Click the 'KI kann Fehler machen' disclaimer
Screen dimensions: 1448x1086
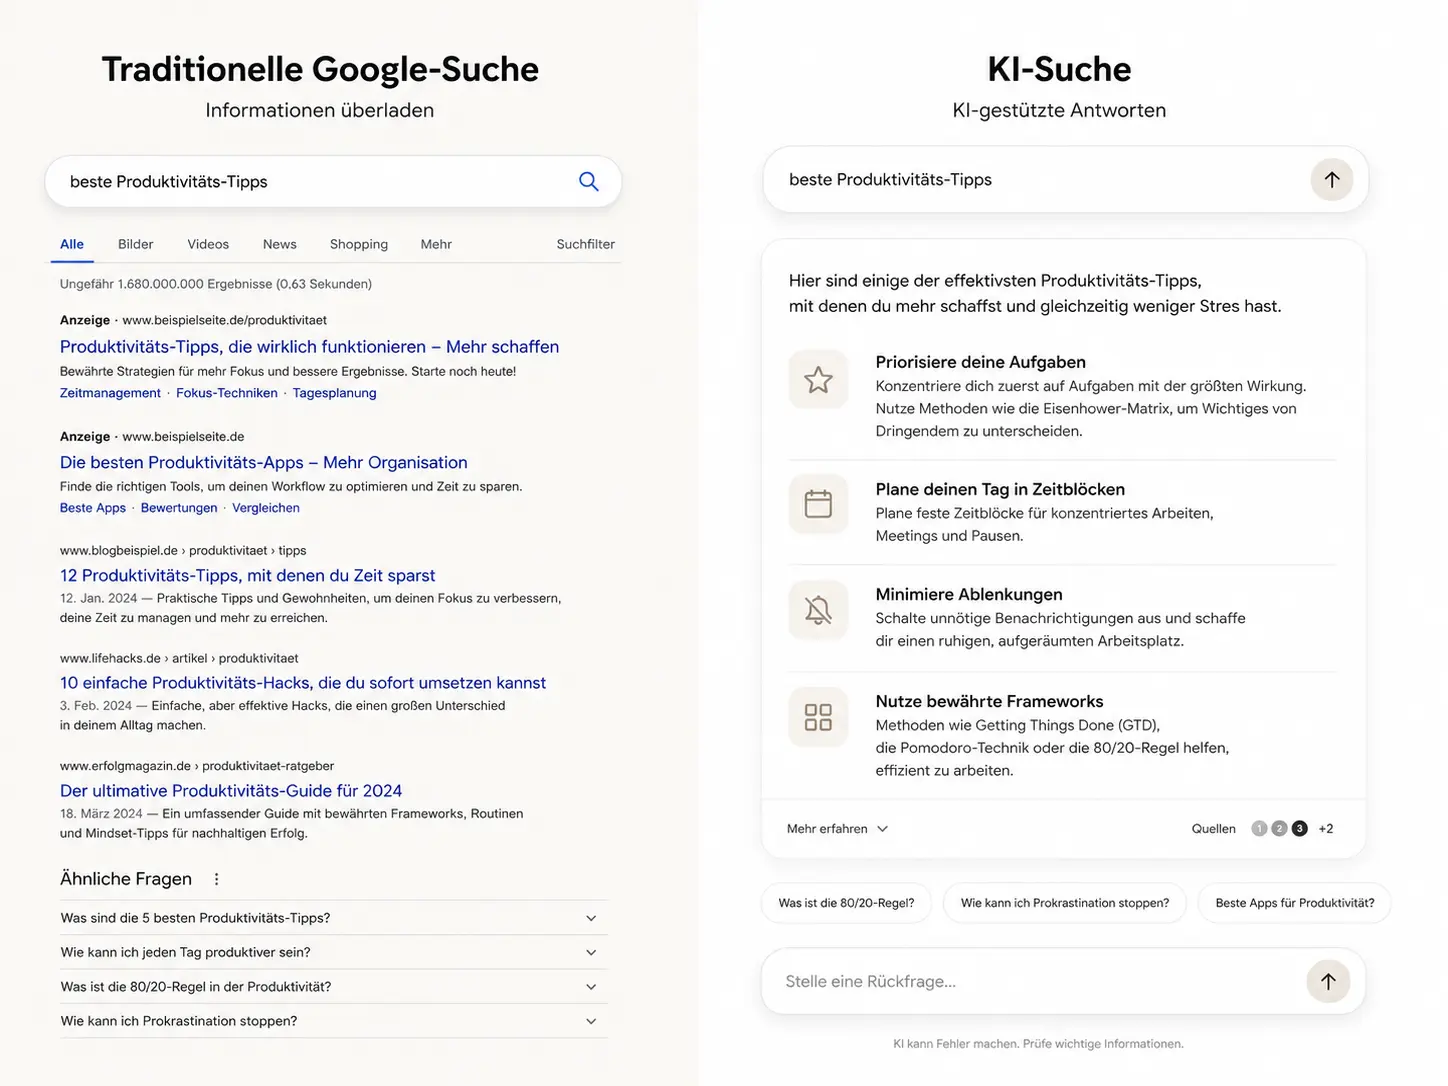click(1038, 1044)
